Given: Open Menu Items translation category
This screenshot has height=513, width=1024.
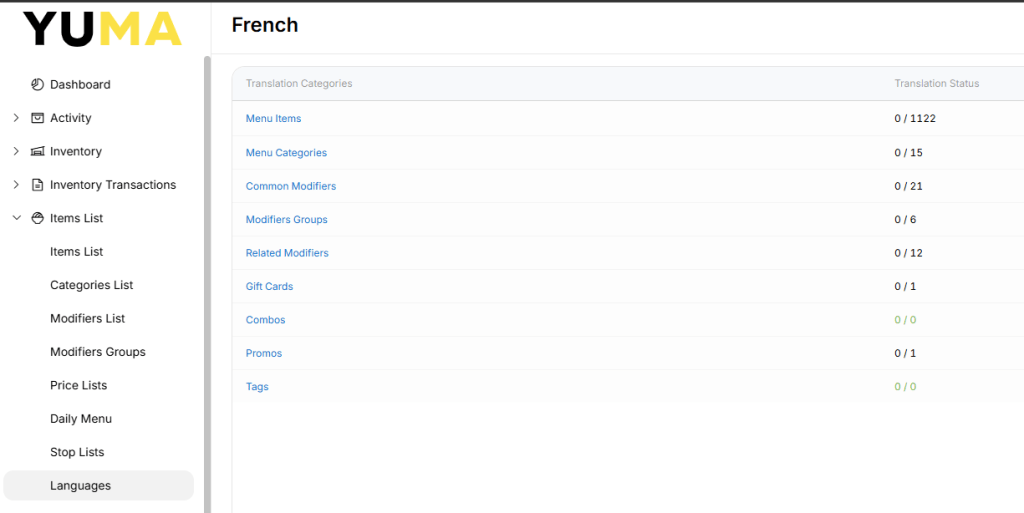Looking at the screenshot, I should tap(274, 119).
